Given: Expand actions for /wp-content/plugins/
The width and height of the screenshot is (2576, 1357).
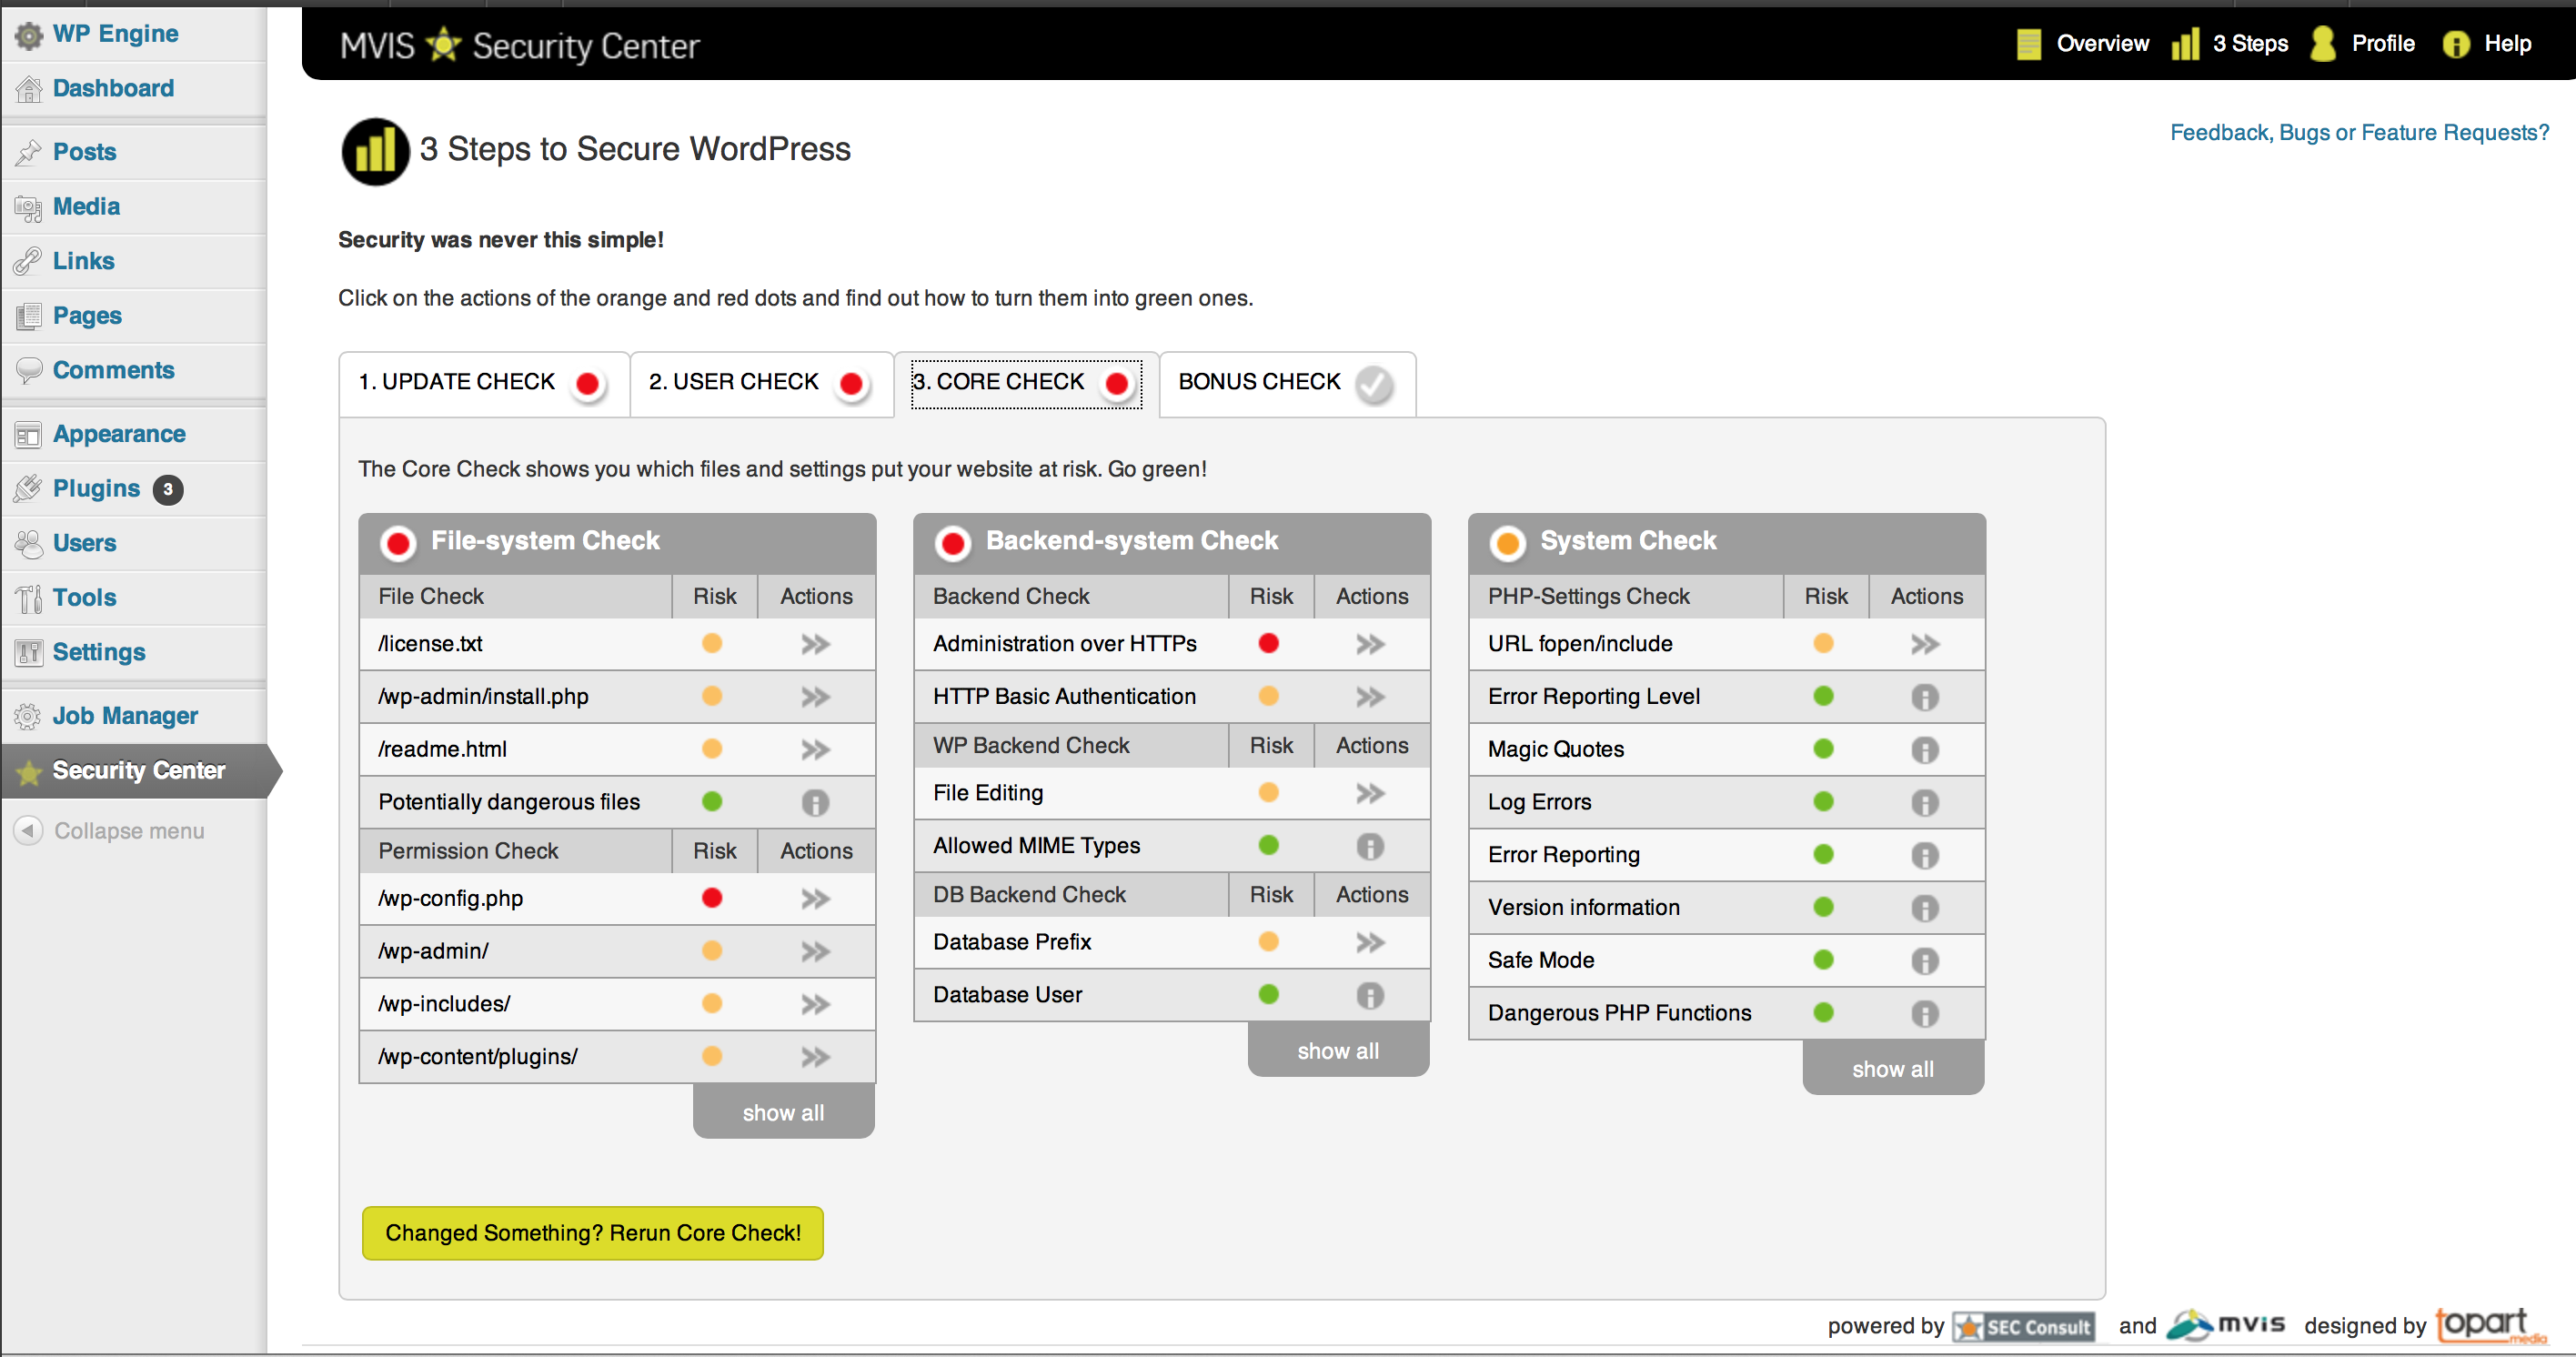Looking at the screenshot, I should tap(815, 1057).
